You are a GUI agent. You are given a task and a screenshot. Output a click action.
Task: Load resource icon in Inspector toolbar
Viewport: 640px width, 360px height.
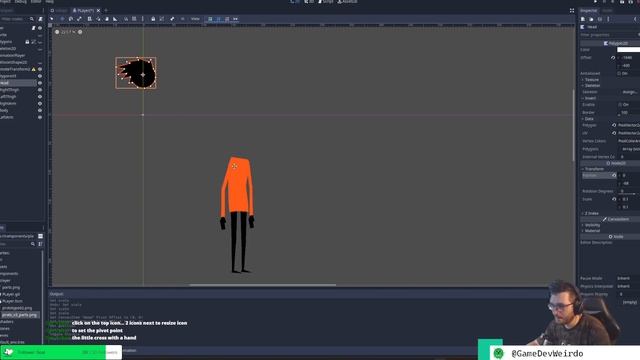click(591, 19)
